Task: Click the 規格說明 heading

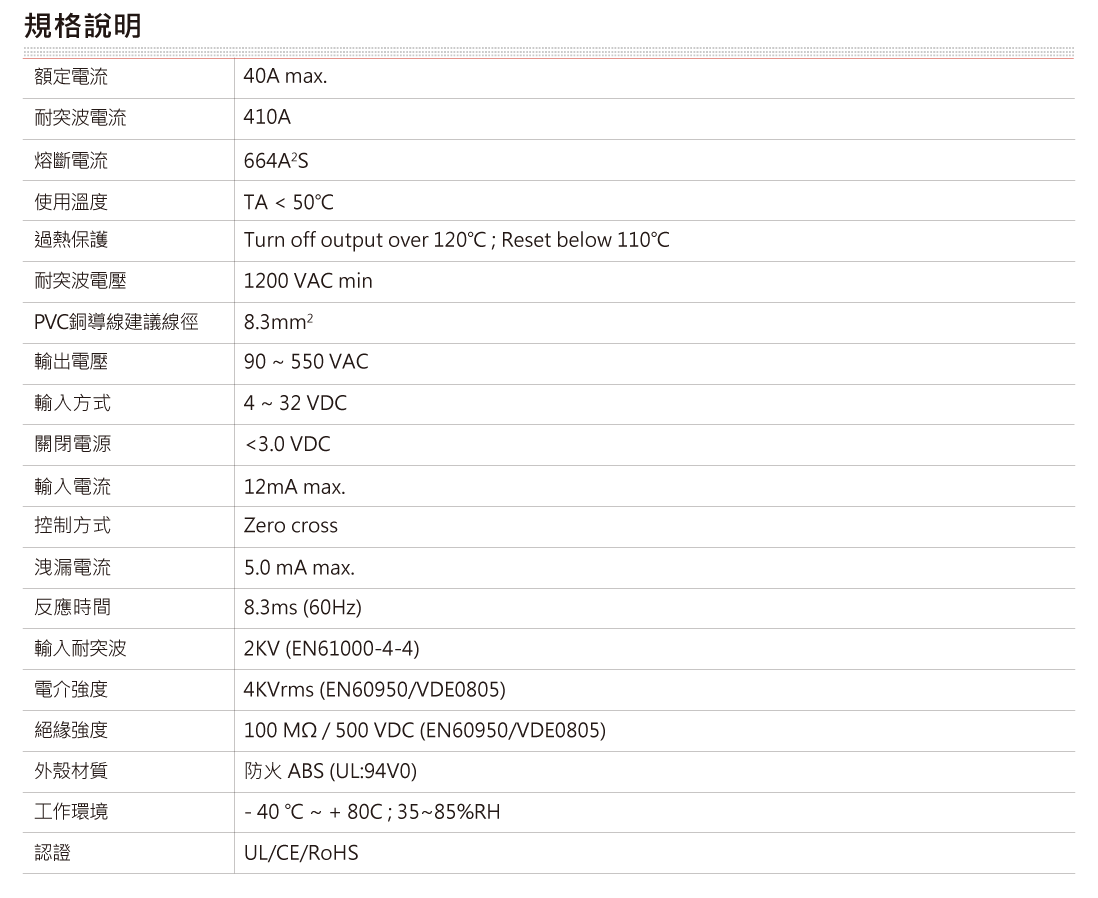Action: (x=82, y=25)
